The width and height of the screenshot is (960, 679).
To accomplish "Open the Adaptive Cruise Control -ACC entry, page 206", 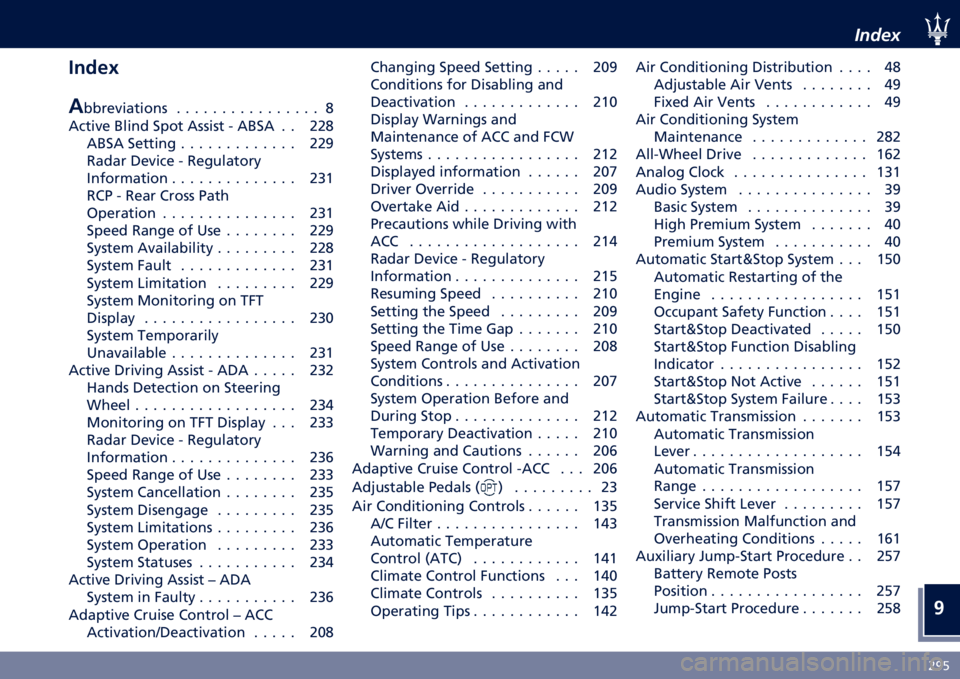I will 484,468.
